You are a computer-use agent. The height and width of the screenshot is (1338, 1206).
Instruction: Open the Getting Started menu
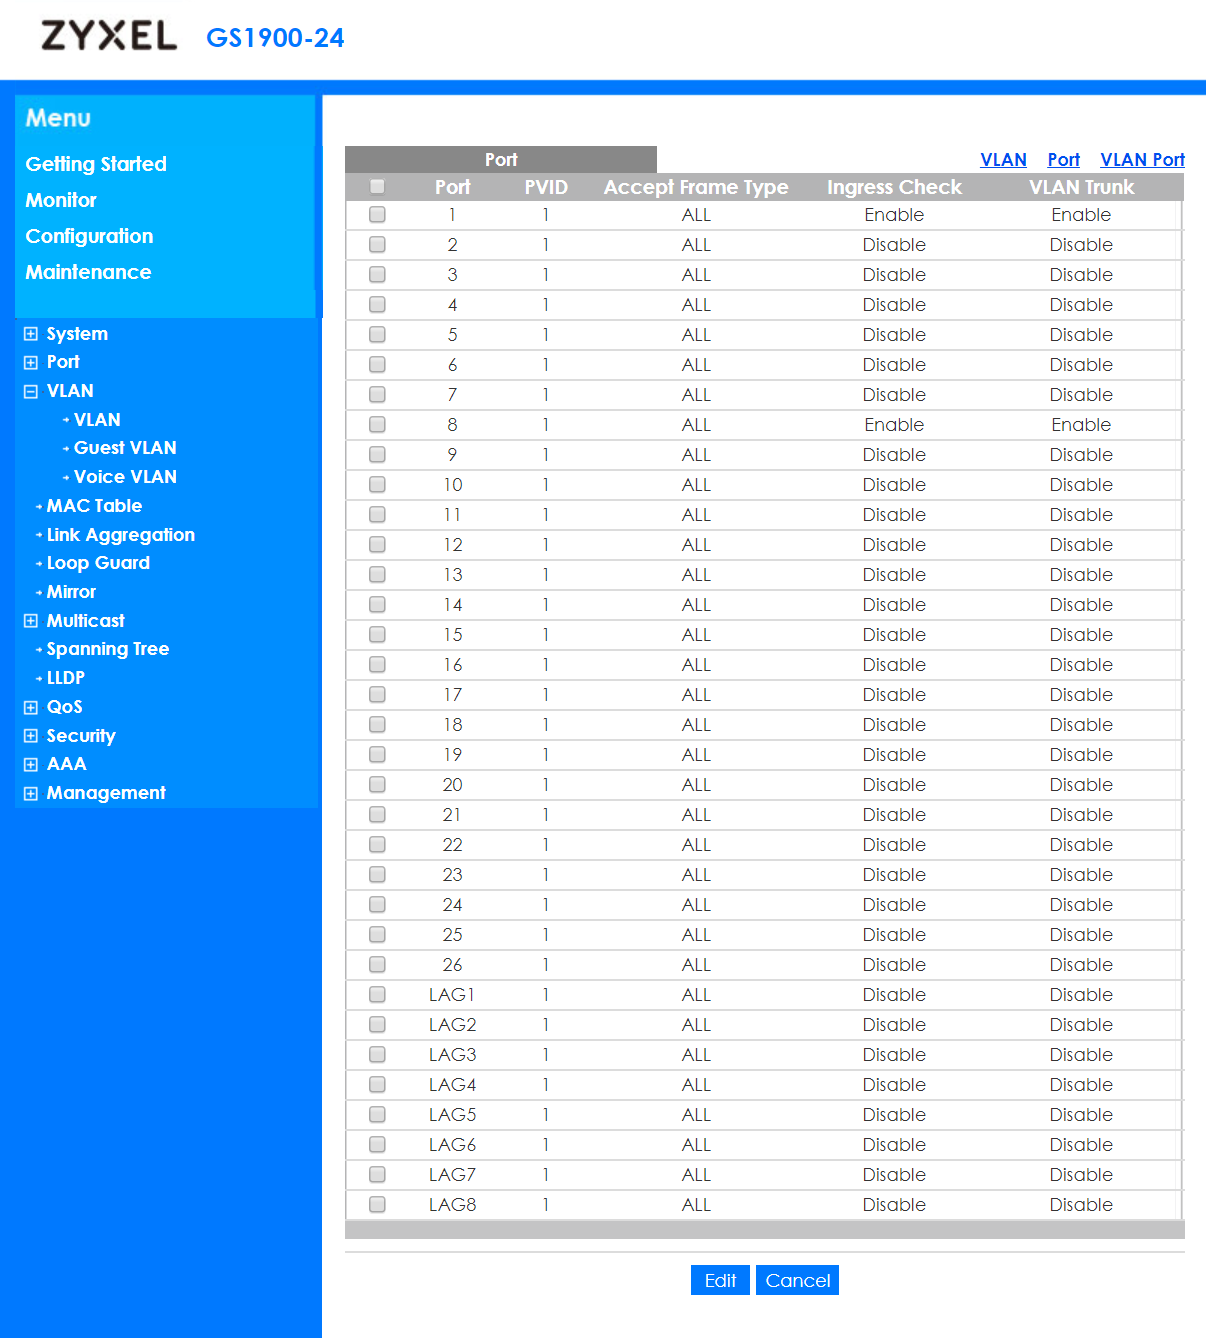tap(96, 164)
